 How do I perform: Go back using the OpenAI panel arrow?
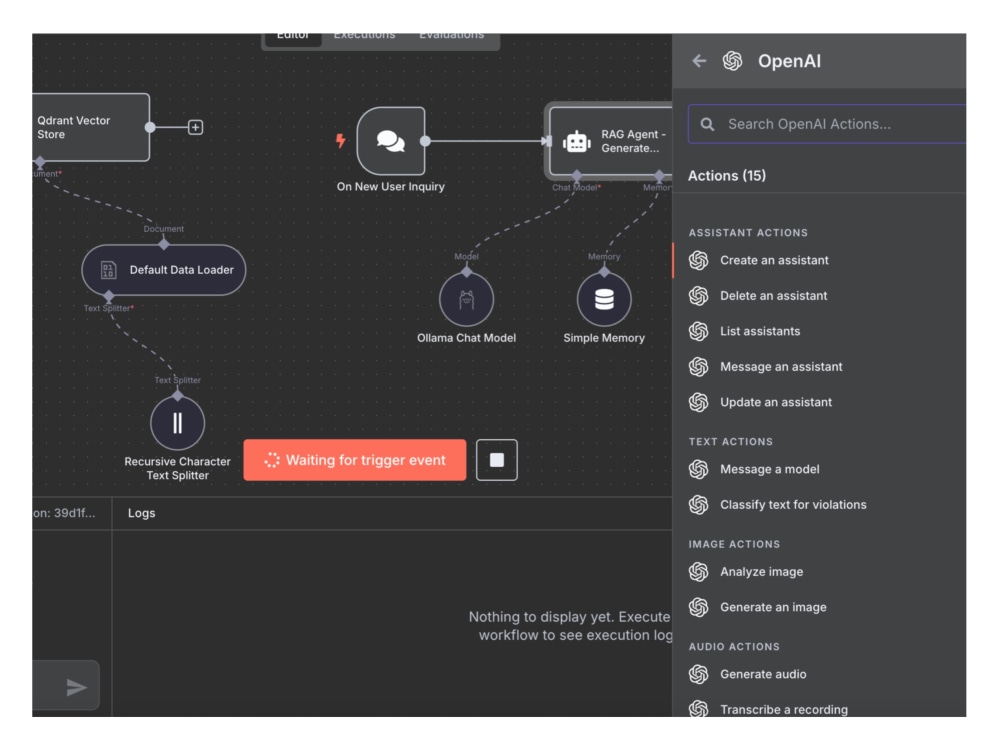tap(699, 61)
